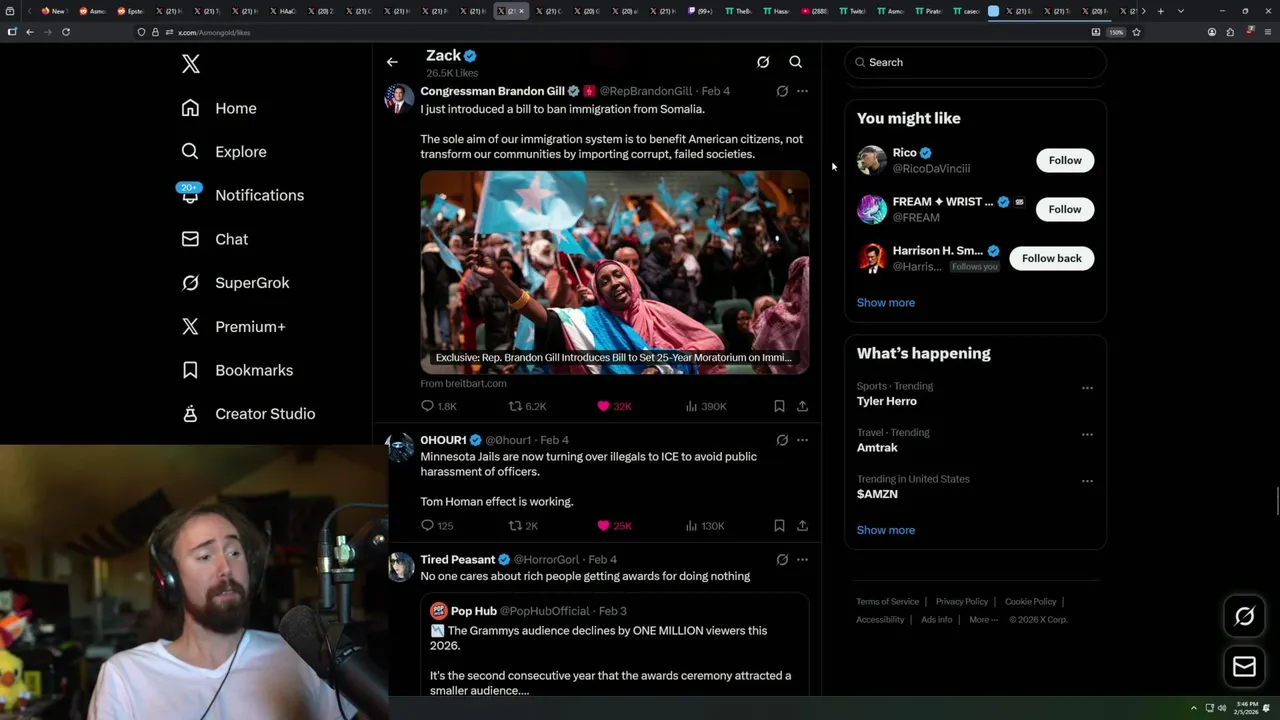This screenshot has height=720, width=1280.
Task: Open Tired Peasant profile name
Action: pos(458,560)
